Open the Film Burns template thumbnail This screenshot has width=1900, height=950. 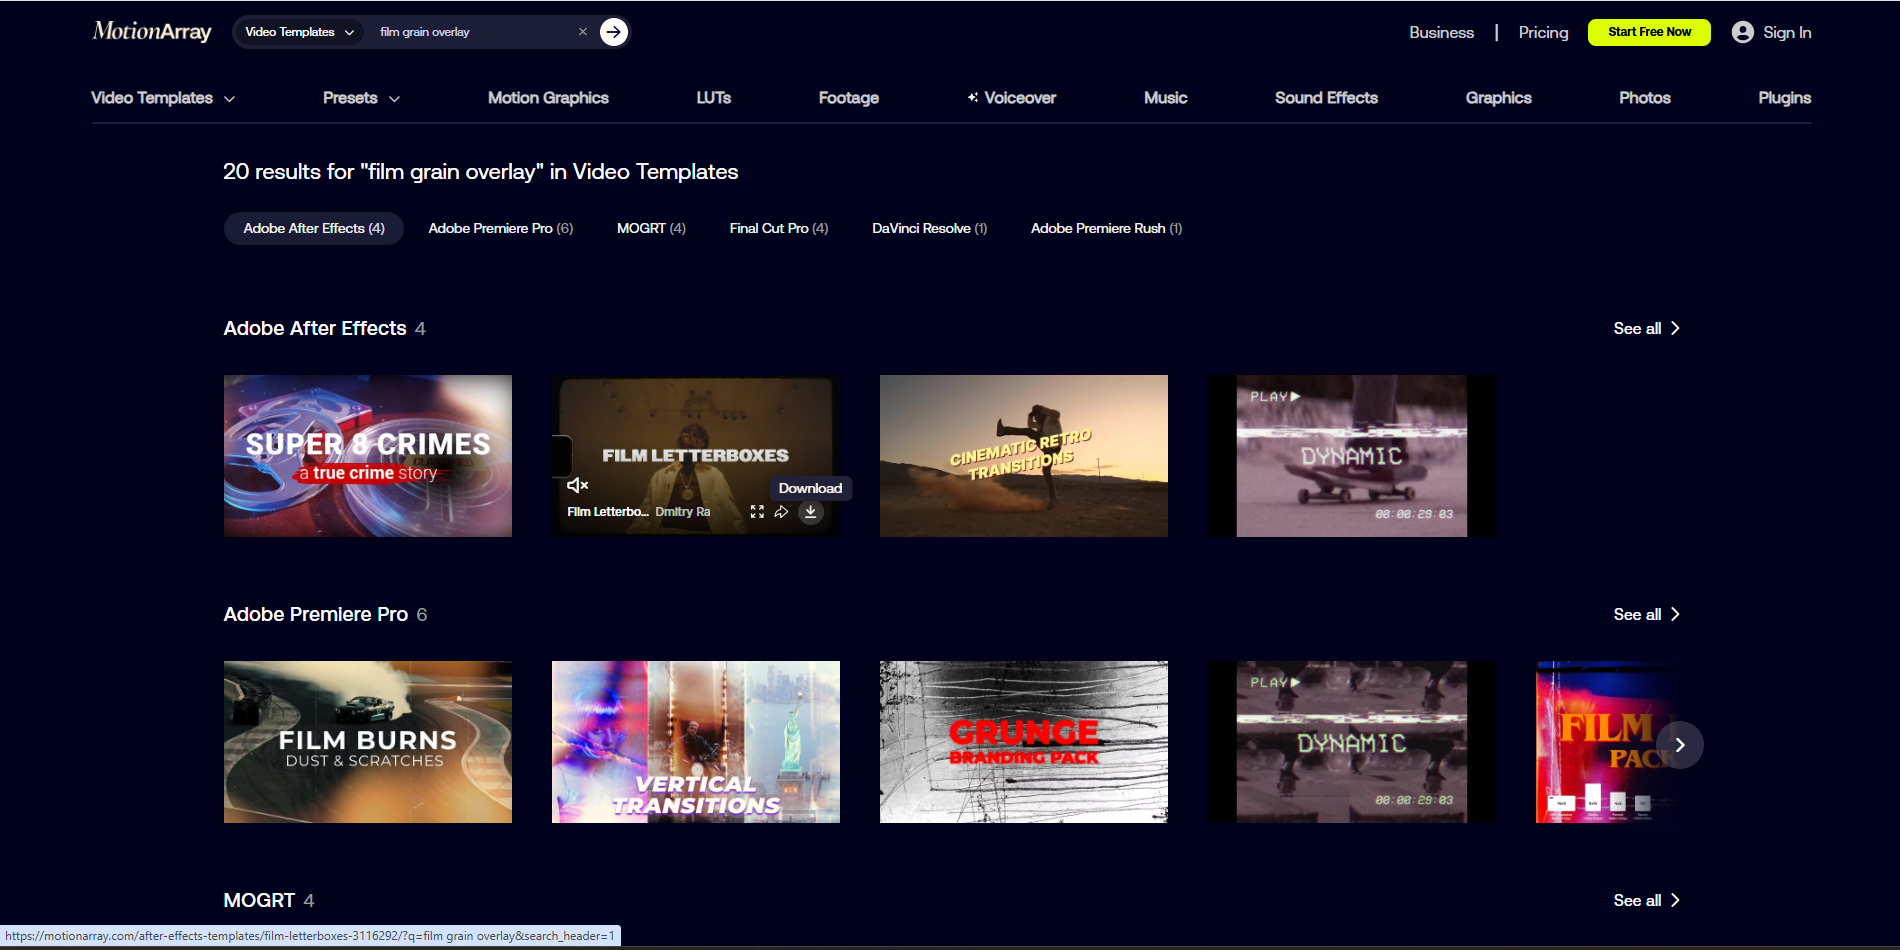(367, 742)
